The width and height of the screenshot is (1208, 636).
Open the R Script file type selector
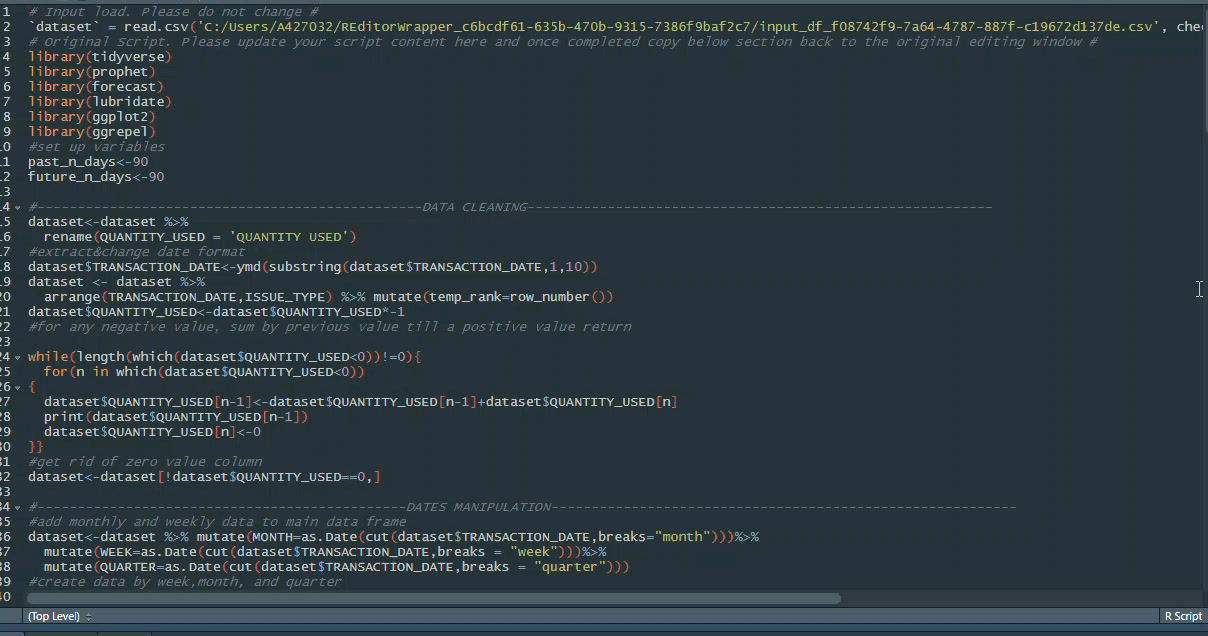point(1182,617)
